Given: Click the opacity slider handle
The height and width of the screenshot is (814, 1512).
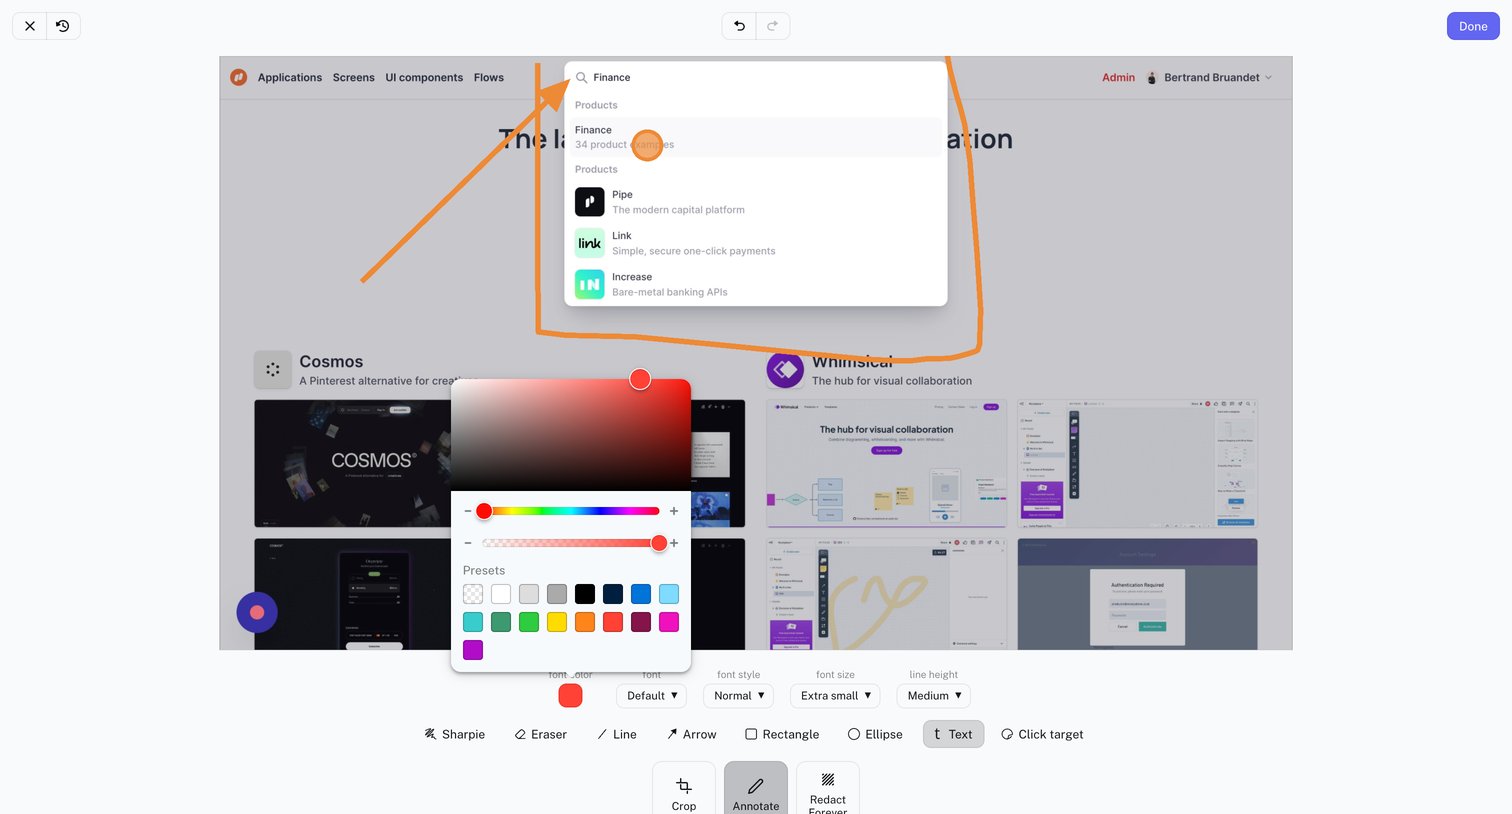Looking at the screenshot, I should (659, 543).
